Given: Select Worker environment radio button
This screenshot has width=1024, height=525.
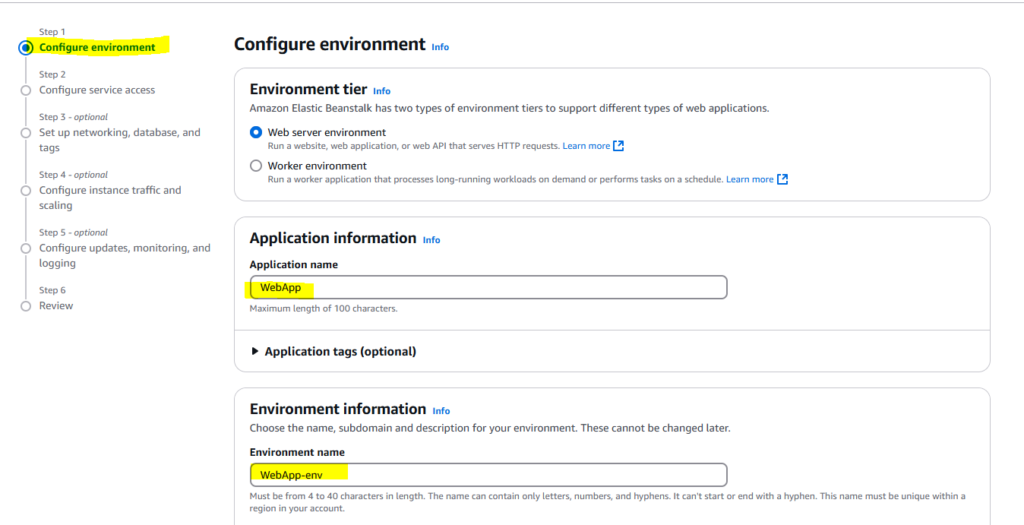Looking at the screenshot, I should pyautogui.click(x=257, y=166).
